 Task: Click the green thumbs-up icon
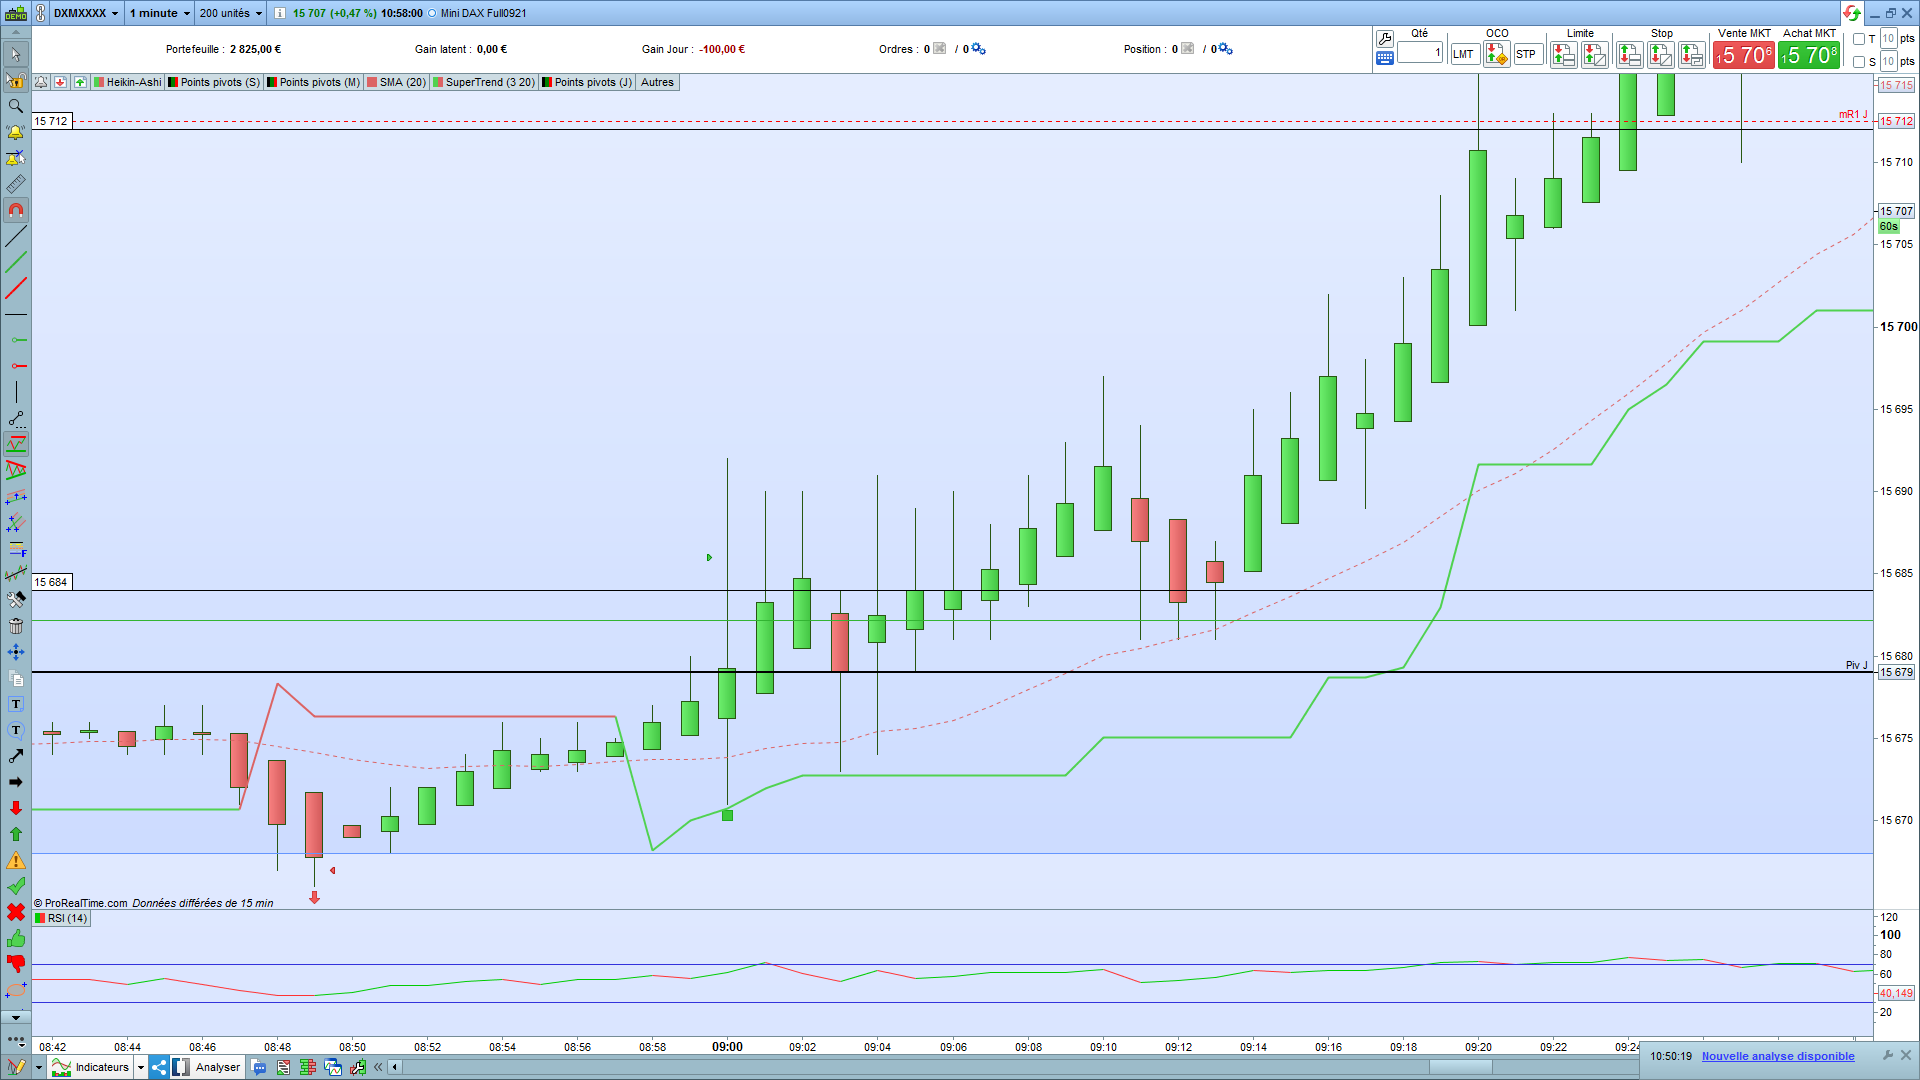pyautogui.click(x=15, y=938)
